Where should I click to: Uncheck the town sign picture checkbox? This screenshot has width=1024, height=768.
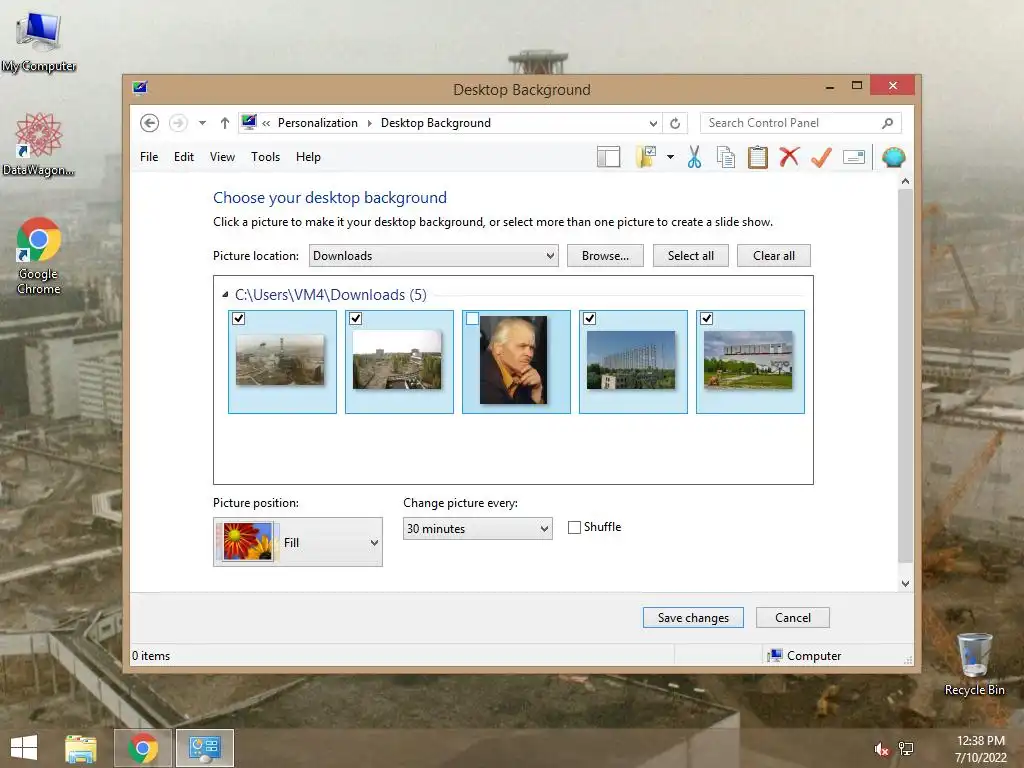tap(706, 319)
